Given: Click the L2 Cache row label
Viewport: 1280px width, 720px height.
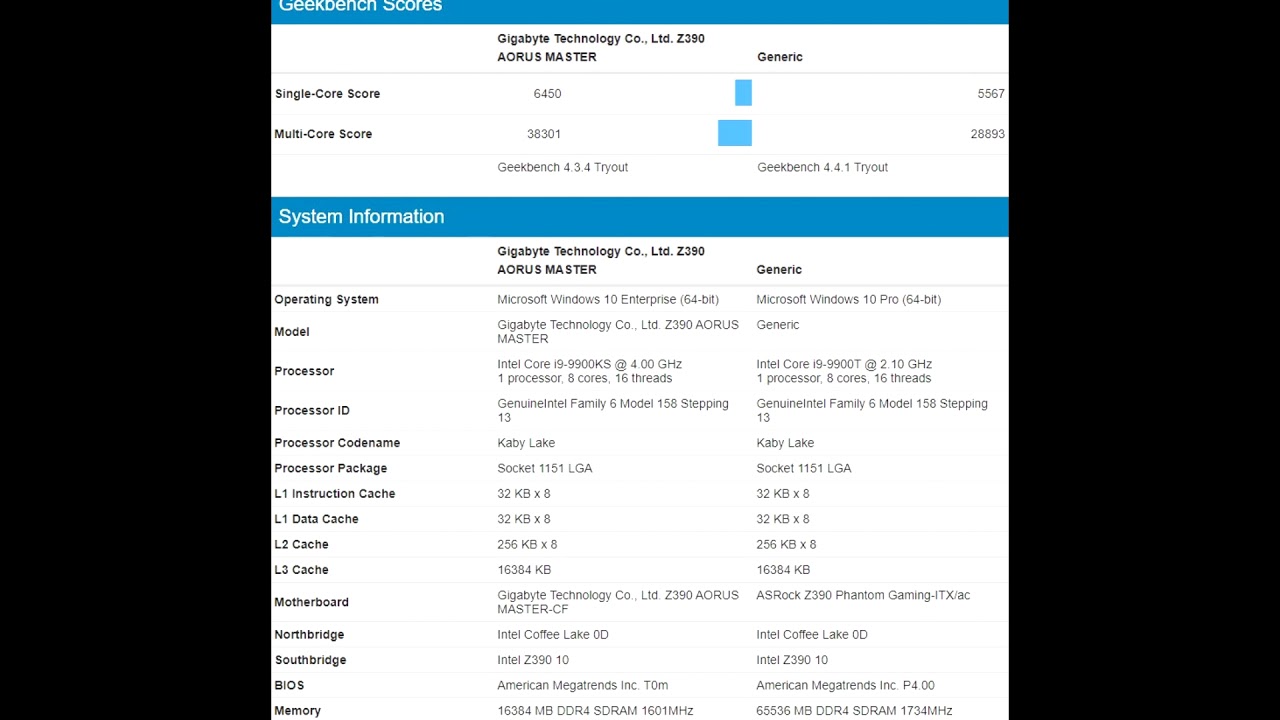Looking at the screenshot, I should pyautogui.click(x=301, y=545).
